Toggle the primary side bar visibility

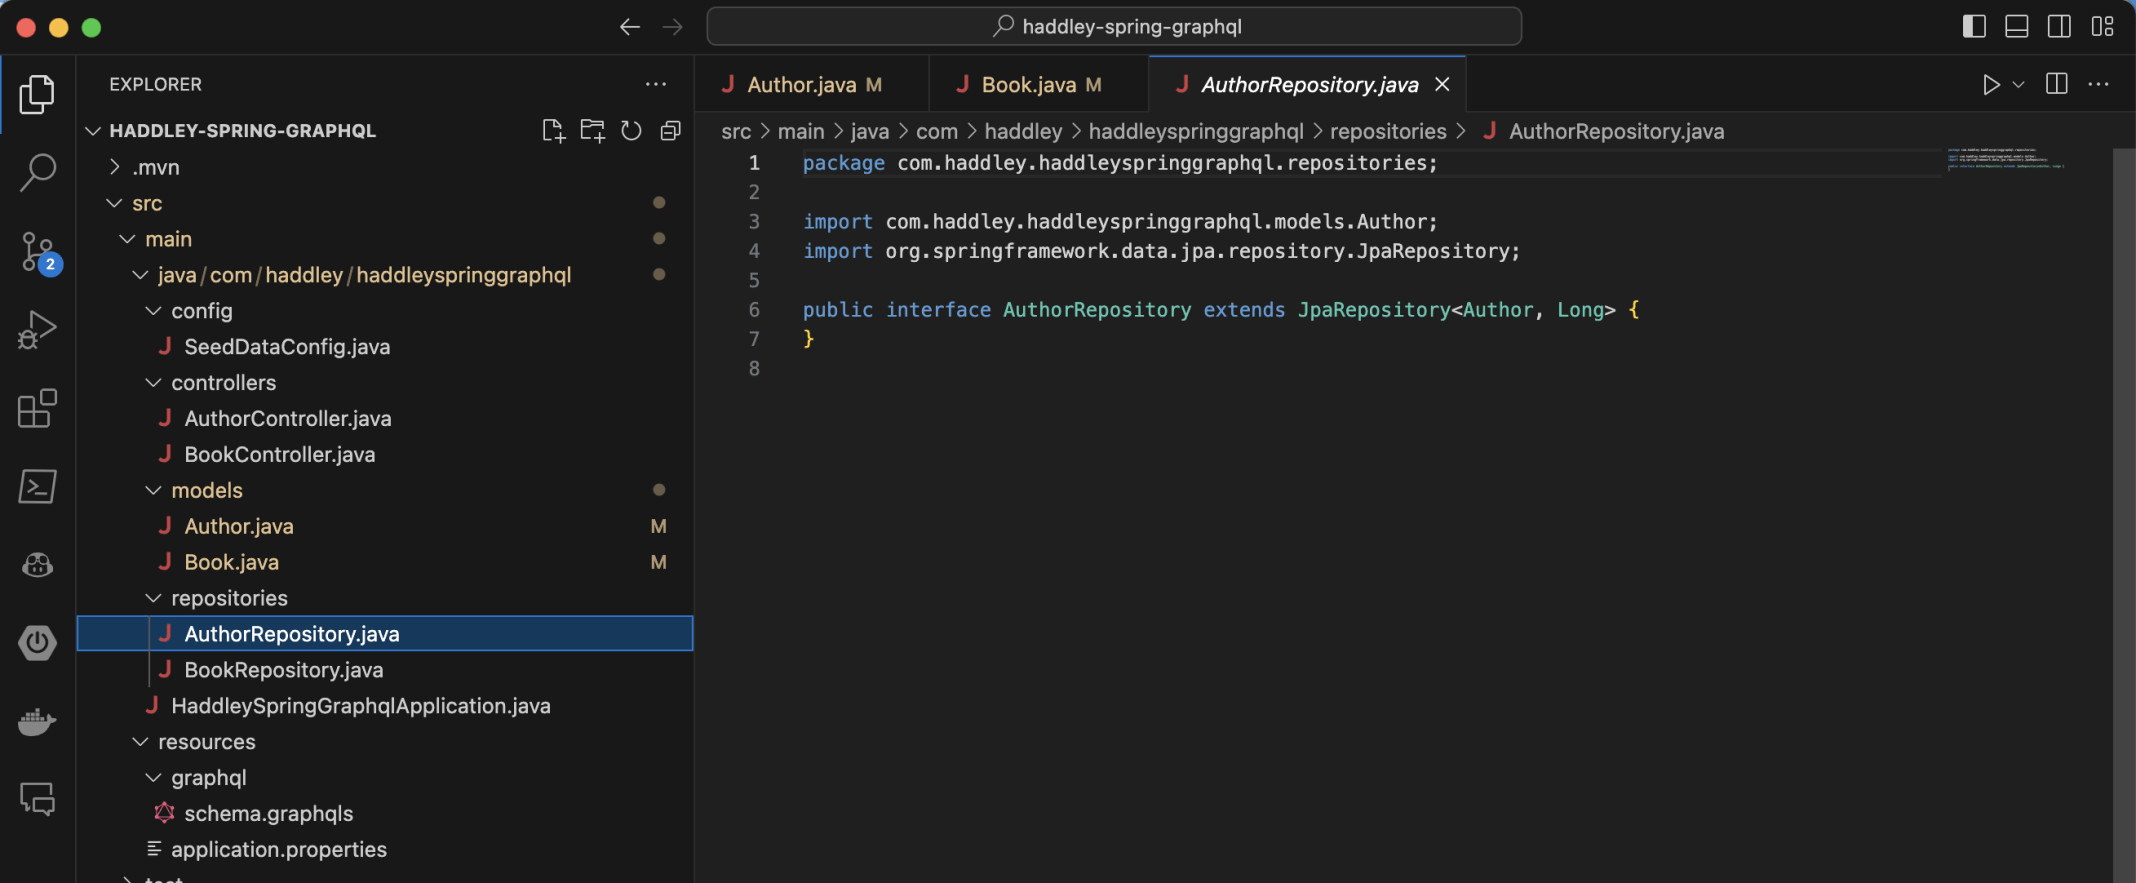(x=1974, y=27)
